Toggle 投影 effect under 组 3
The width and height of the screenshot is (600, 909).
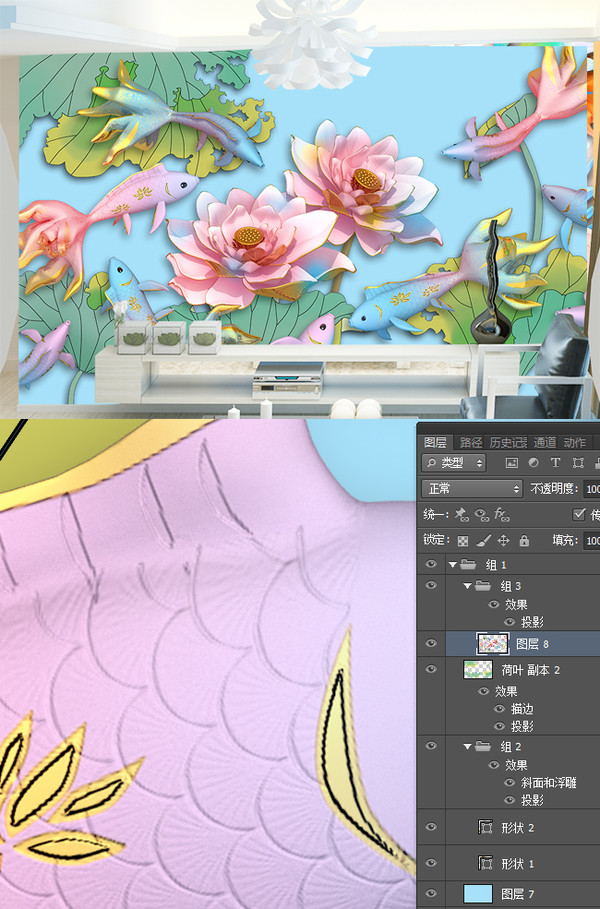click(x=510, y=622)
